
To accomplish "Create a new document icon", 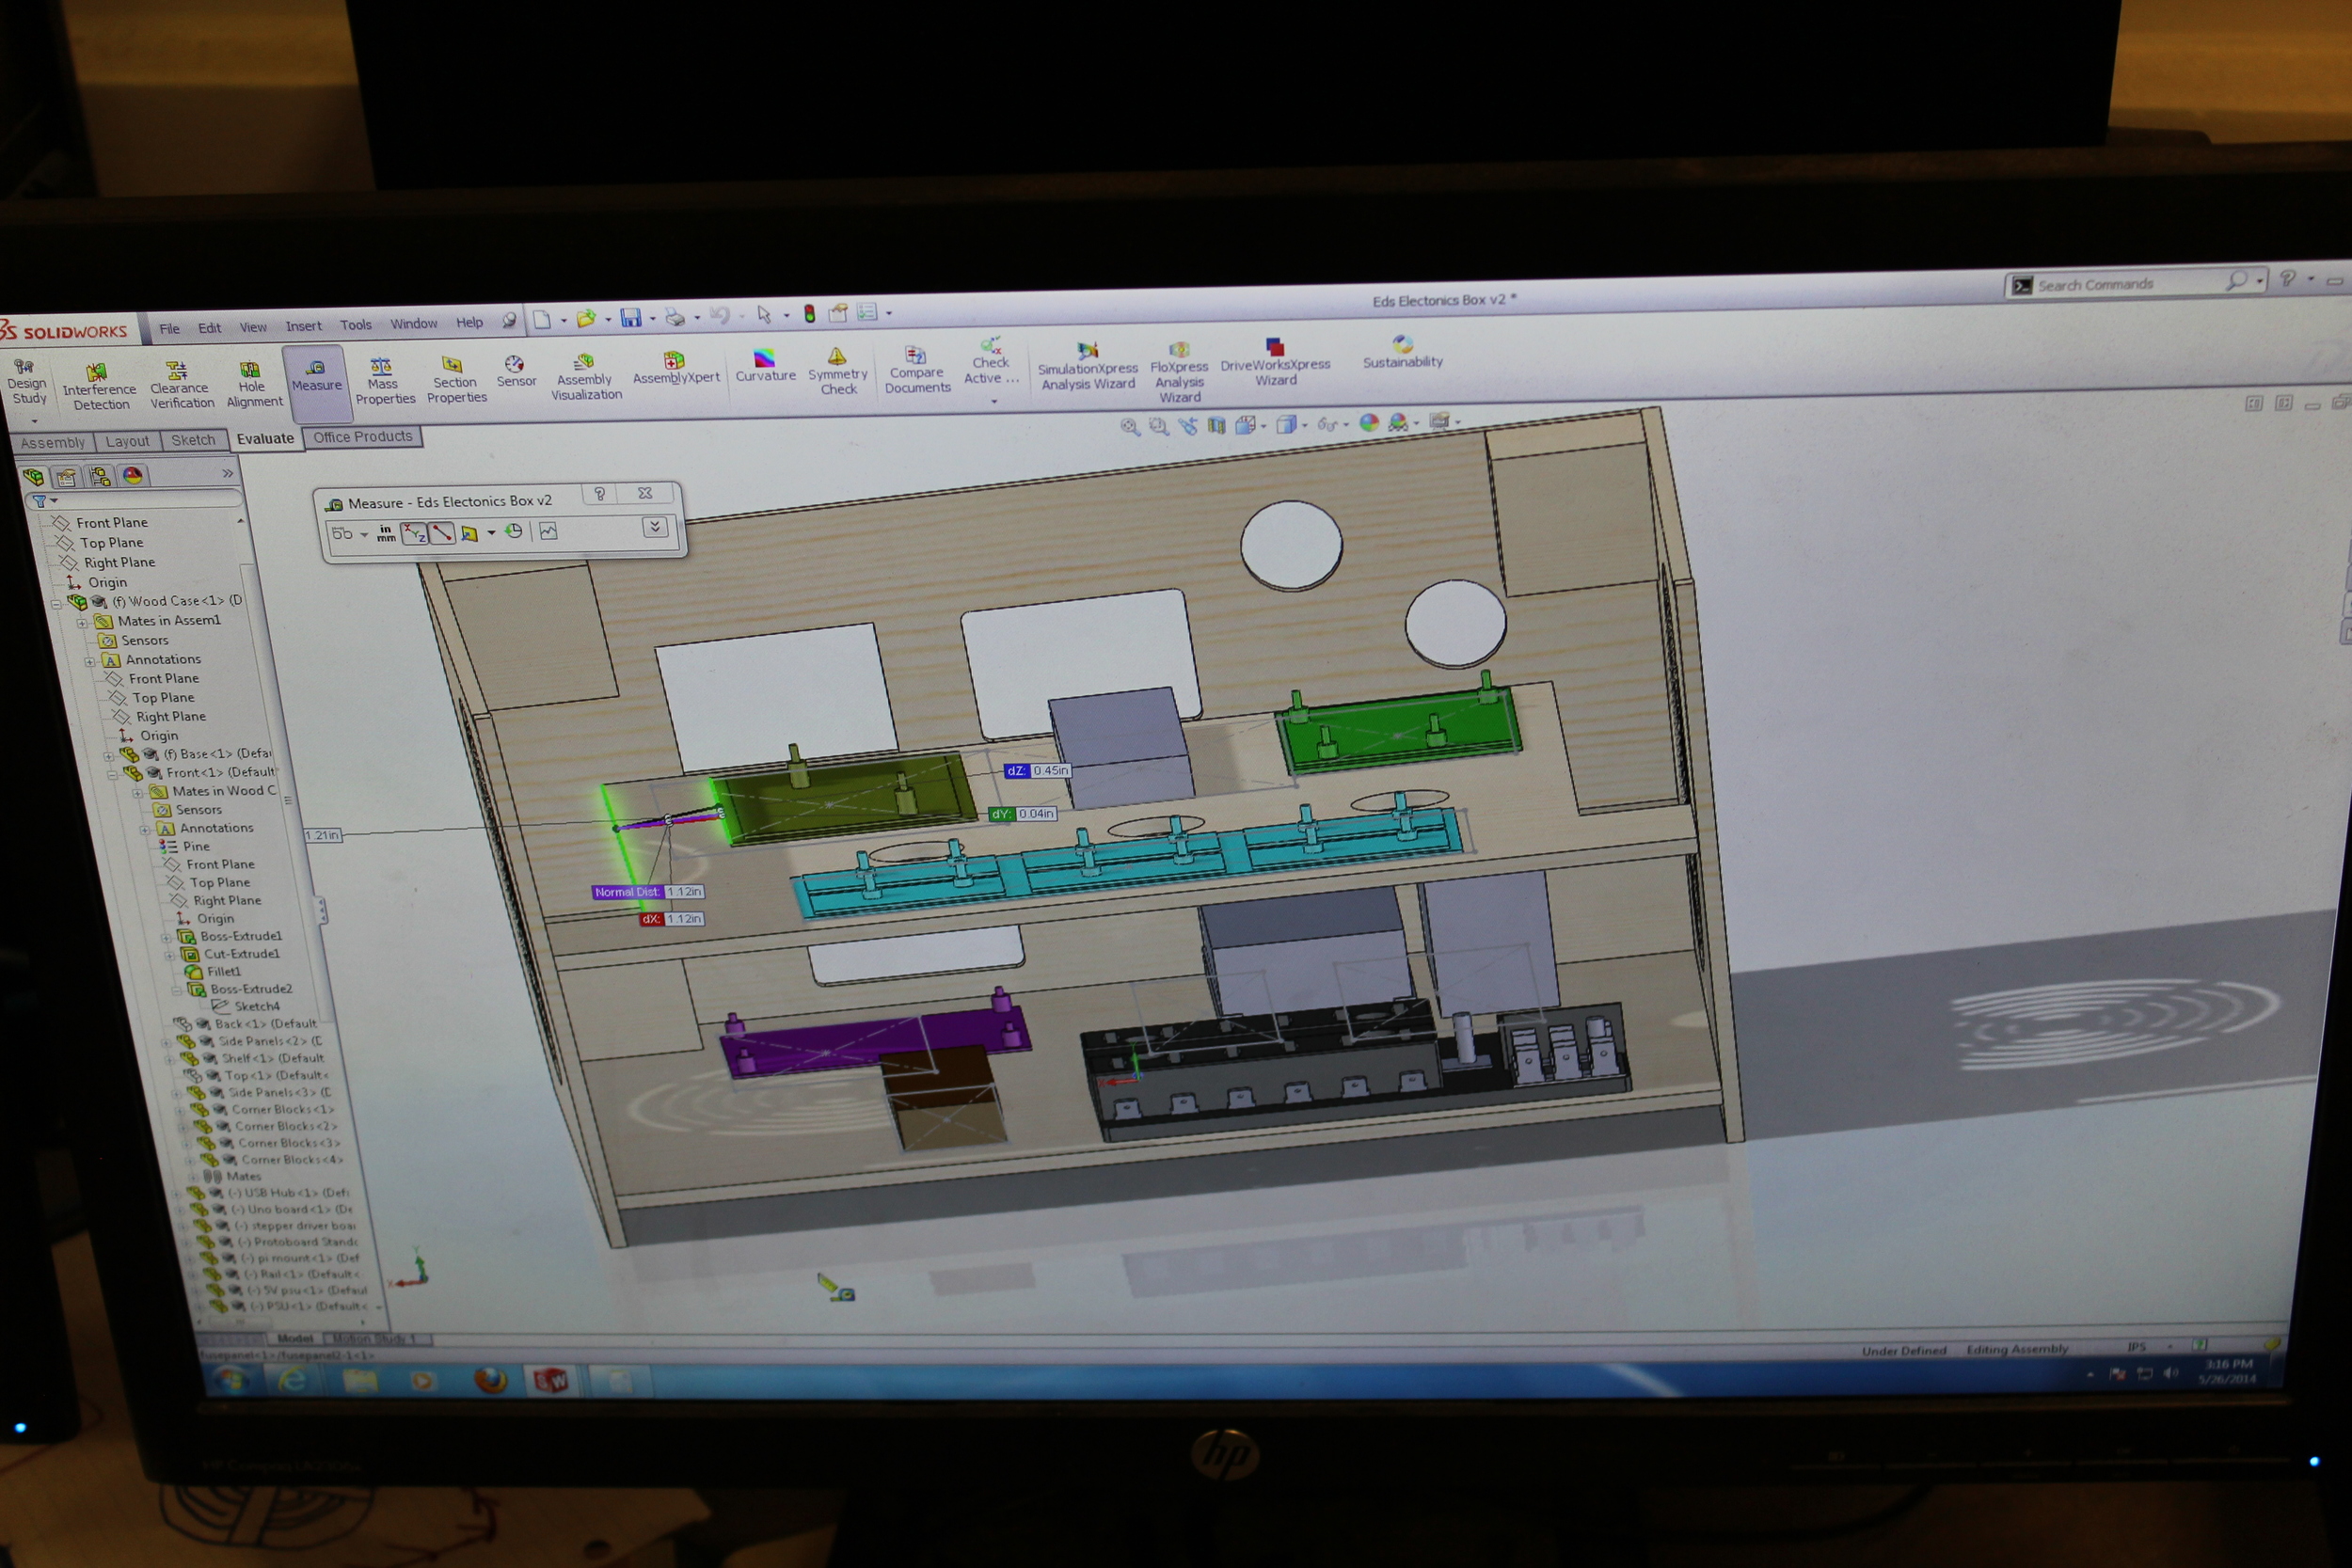I will pyautogui.click(x=541, y=319).
